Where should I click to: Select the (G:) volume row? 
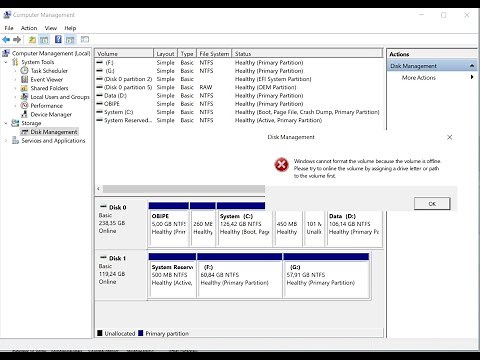(239, 71)
